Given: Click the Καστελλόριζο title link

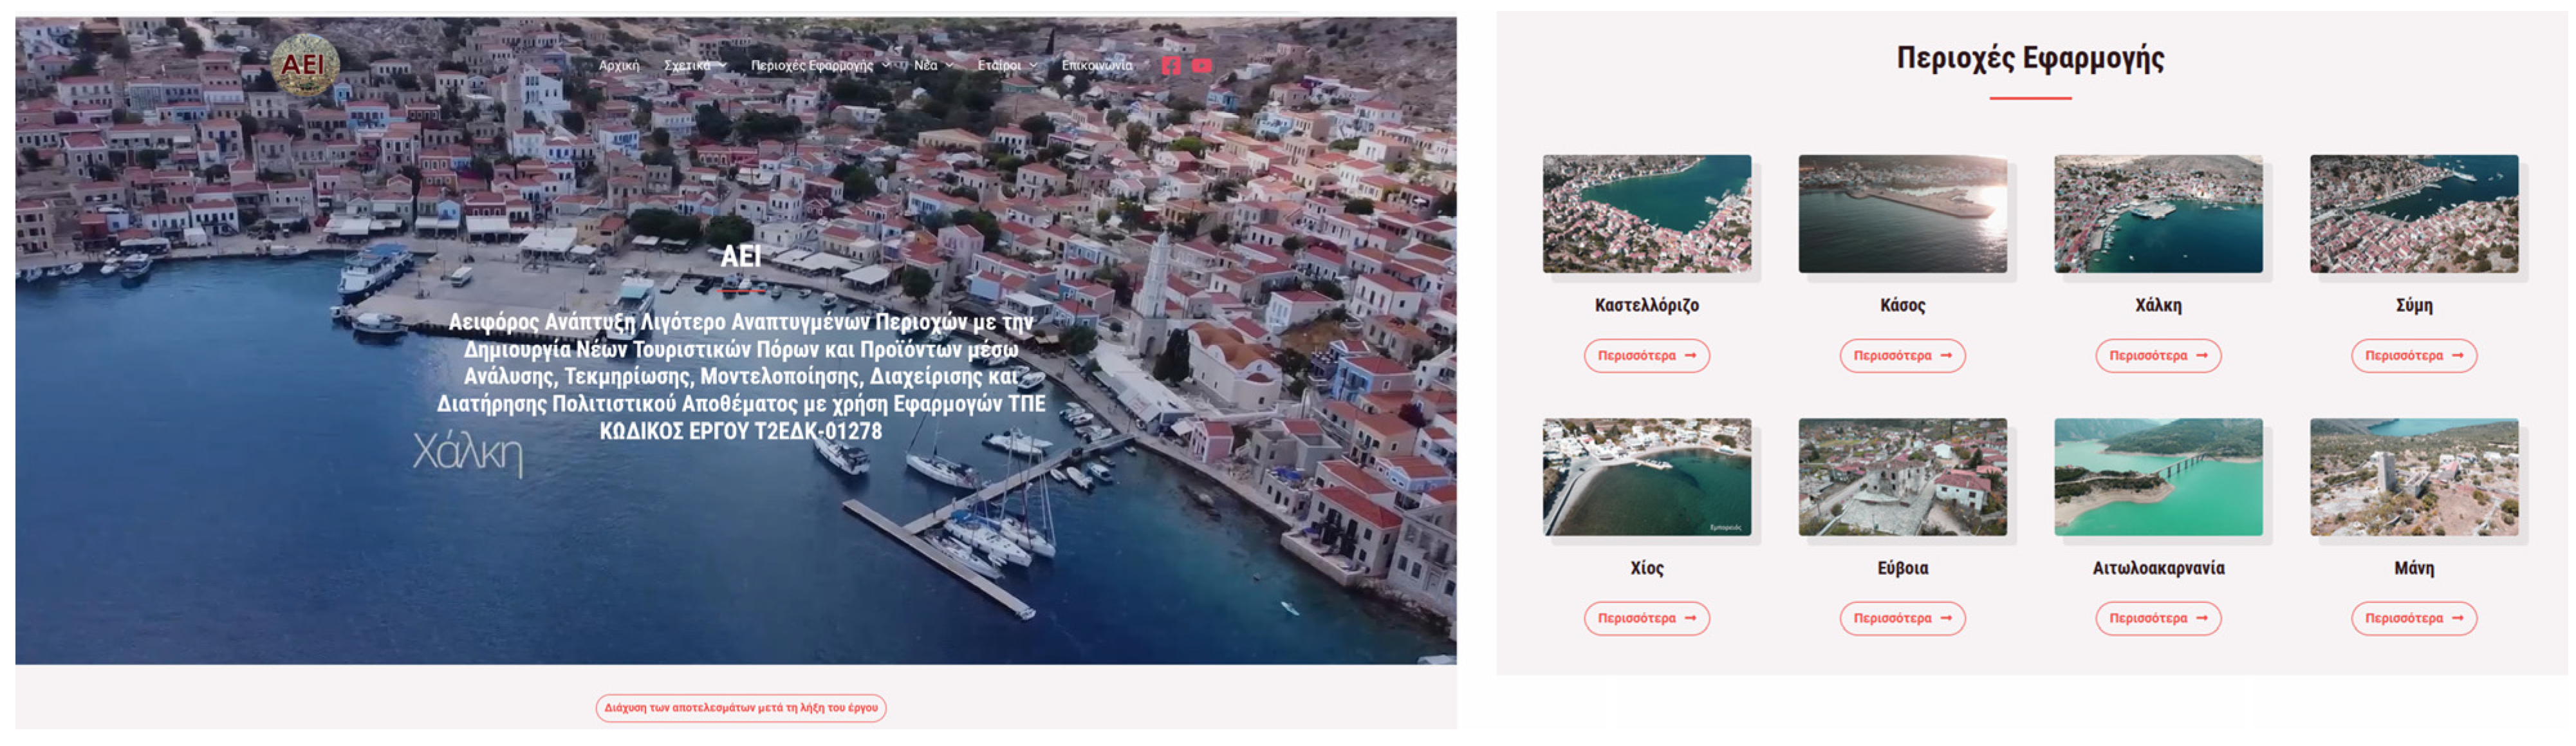Looking at the screenshot, I should [x=1646, y=305].
